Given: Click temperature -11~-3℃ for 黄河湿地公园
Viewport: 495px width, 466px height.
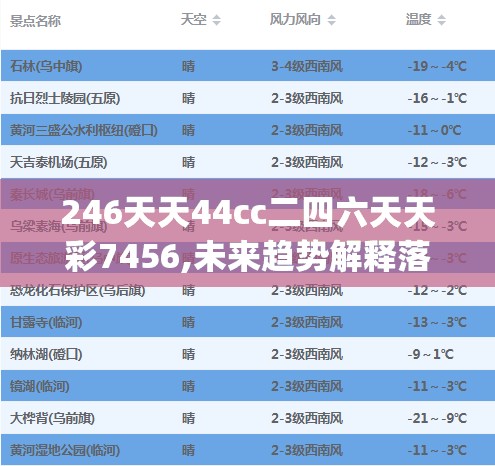Looking at the screenshot, I should (x=437, y=450).
